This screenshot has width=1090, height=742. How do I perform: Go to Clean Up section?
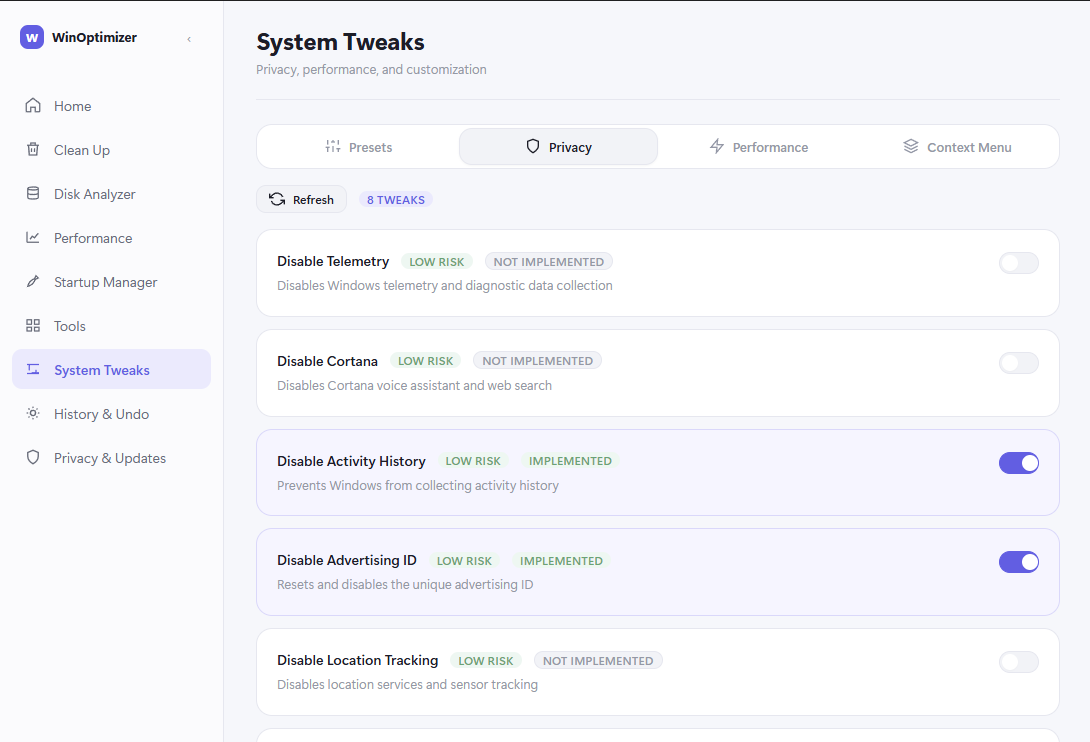[82, 150]
